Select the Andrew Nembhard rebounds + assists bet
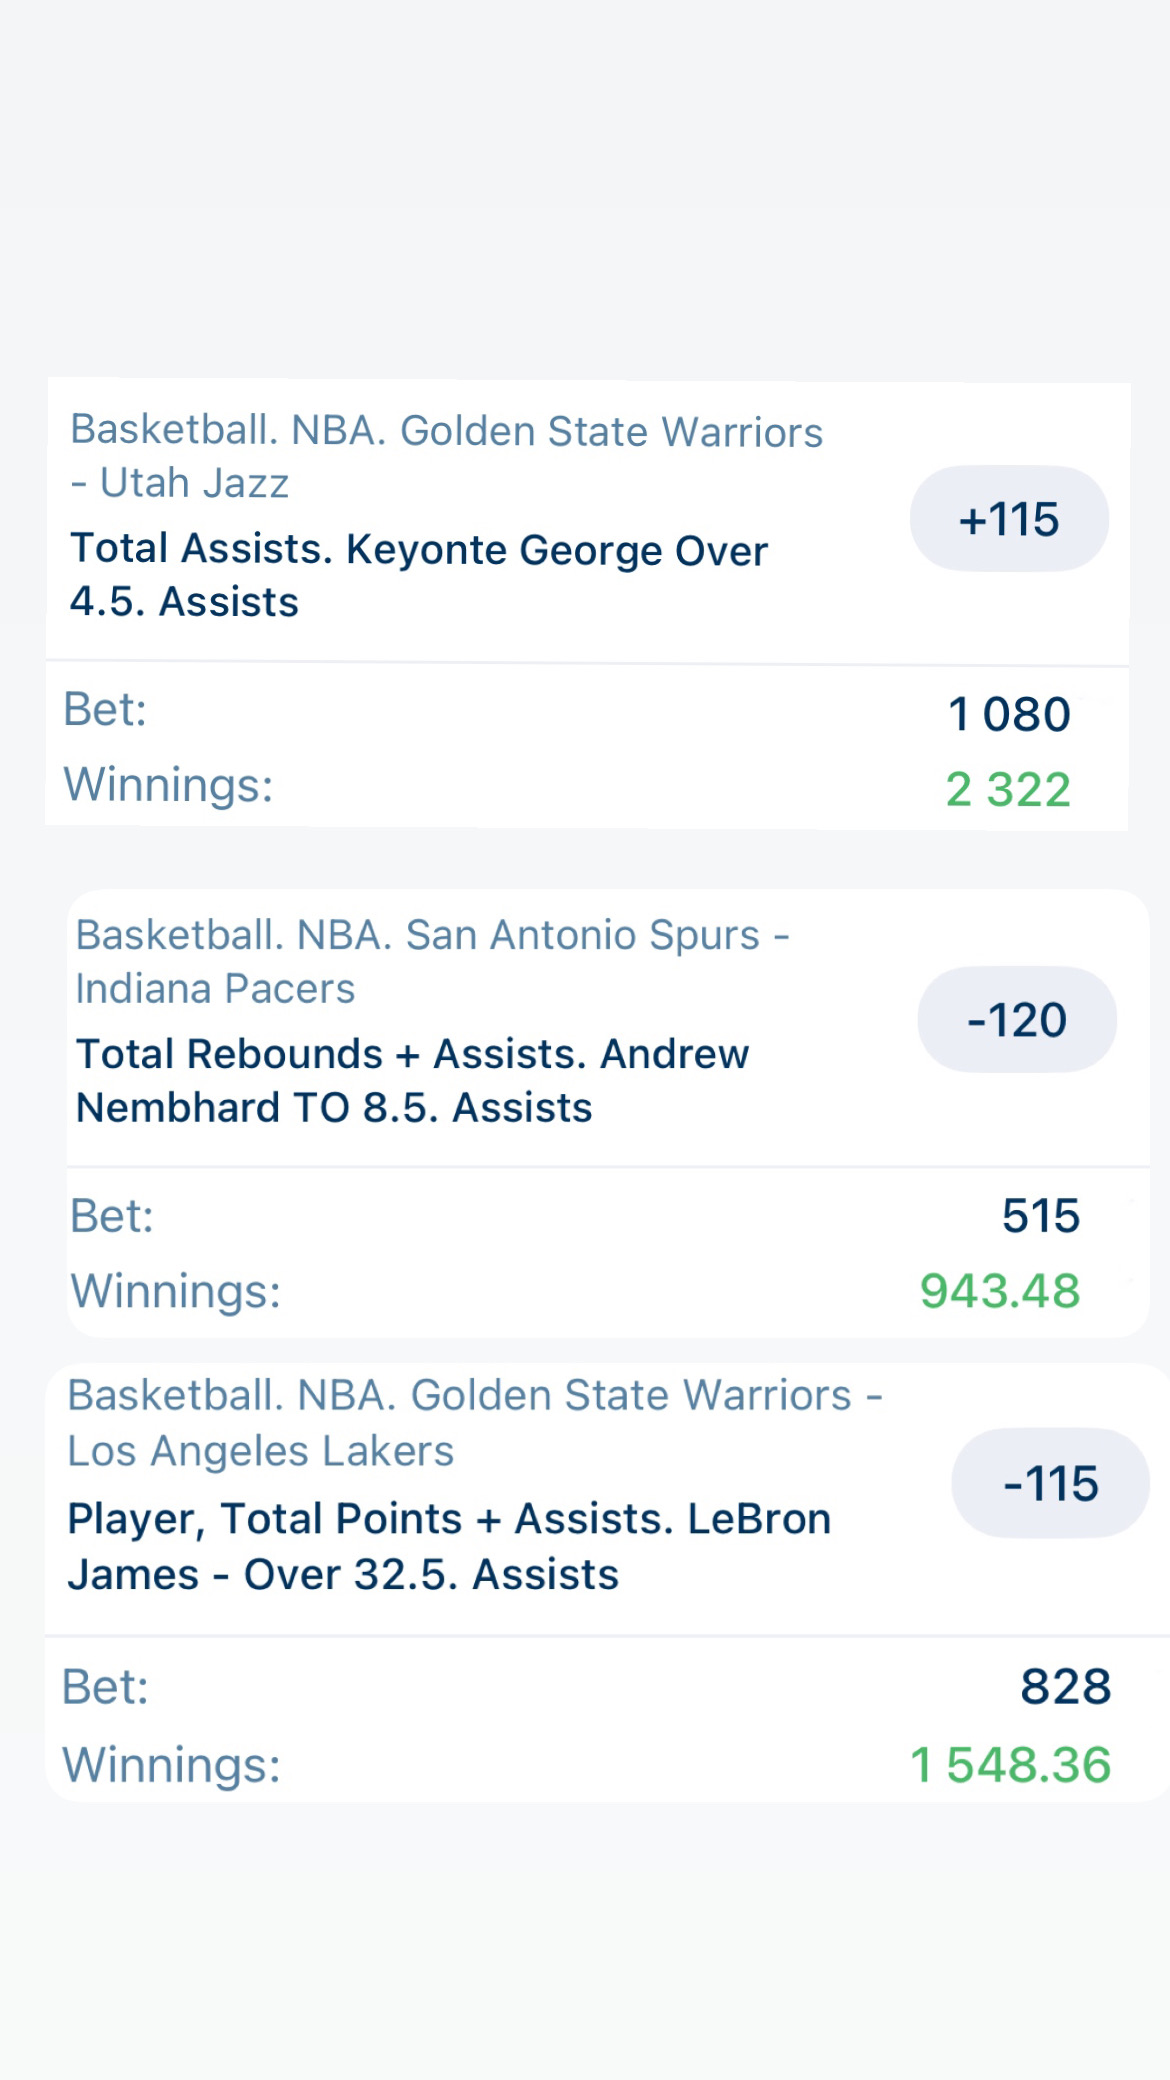The height and width of the screenshot is (2080, 1170). coord(412,1080)
